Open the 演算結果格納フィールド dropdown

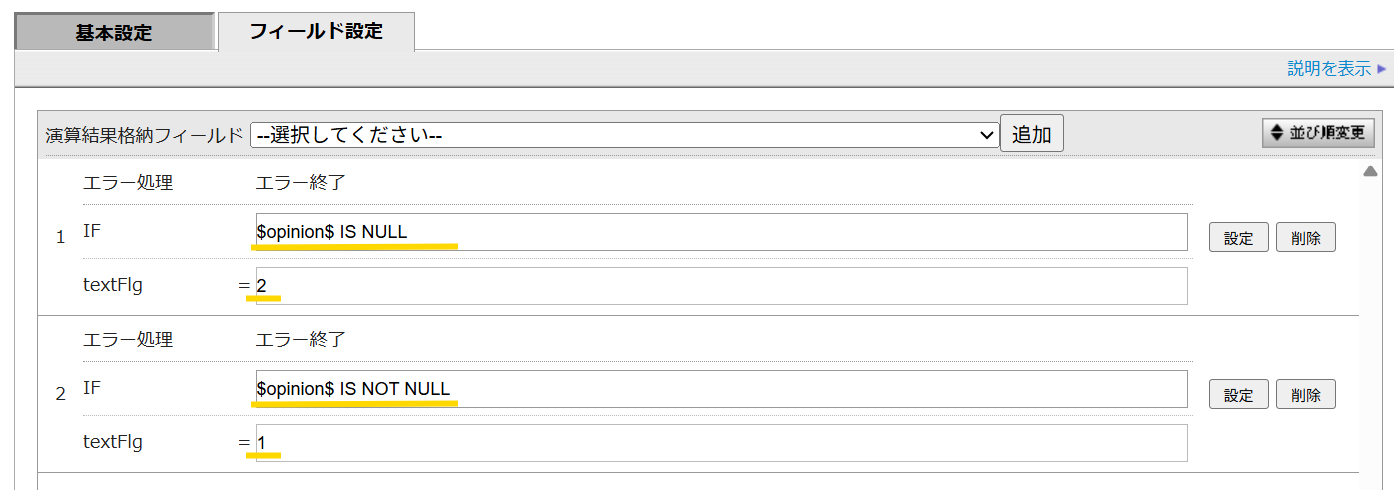(624, 135)
